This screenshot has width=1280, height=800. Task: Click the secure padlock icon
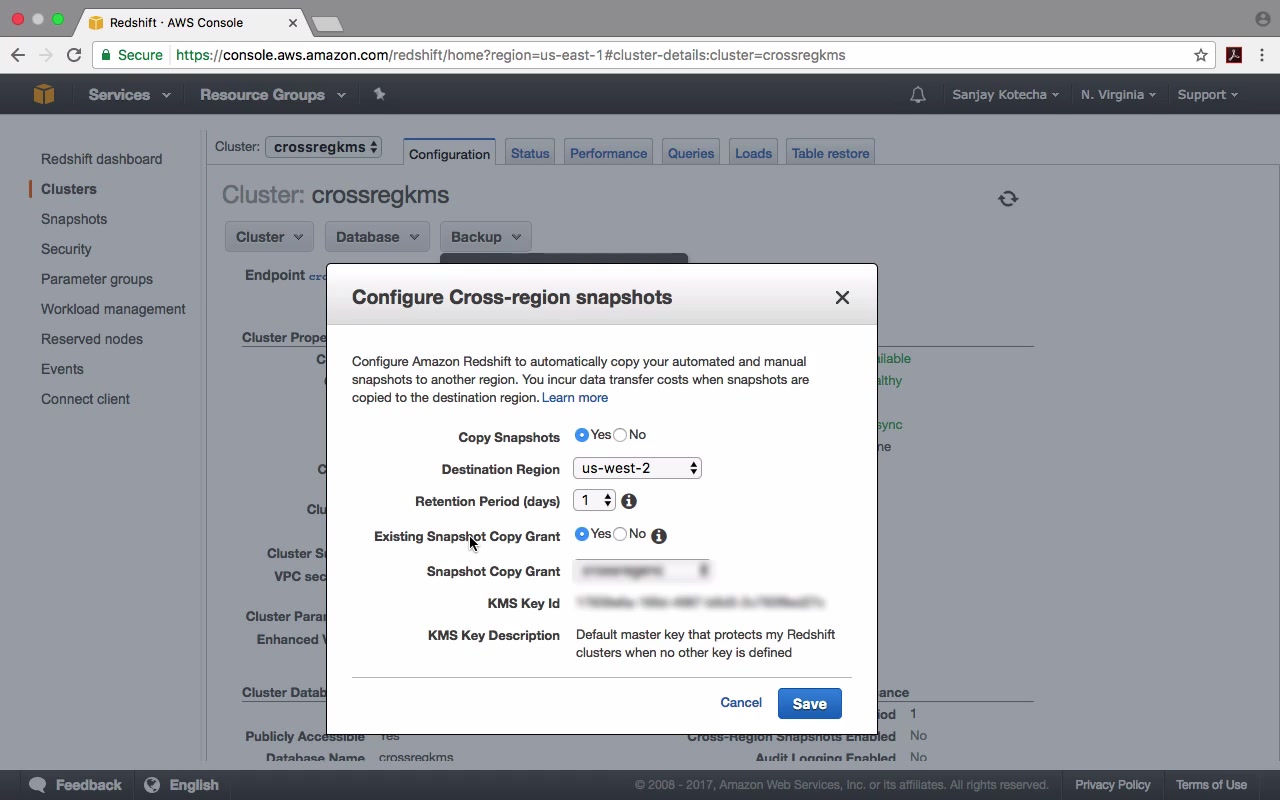[x=106, y=55]
